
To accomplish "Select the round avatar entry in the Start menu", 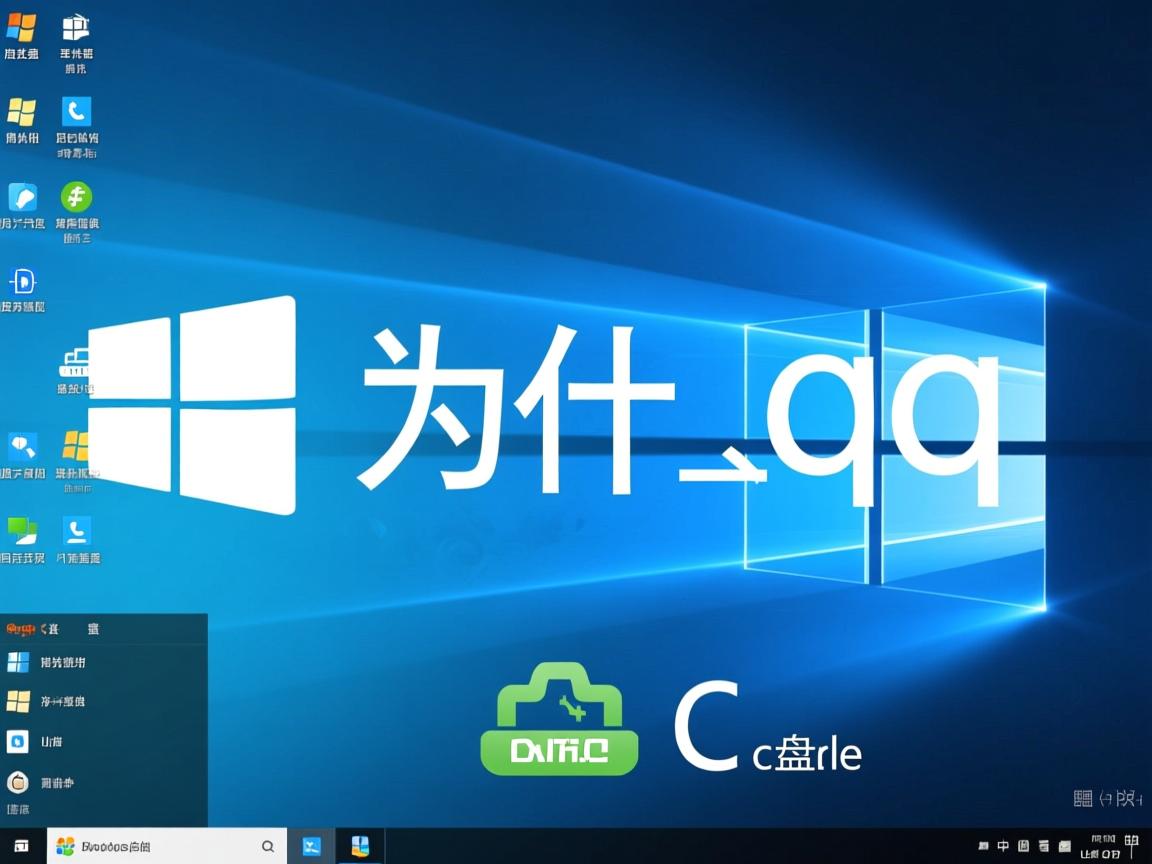I will pyautogui.click(x=20, y=783).
